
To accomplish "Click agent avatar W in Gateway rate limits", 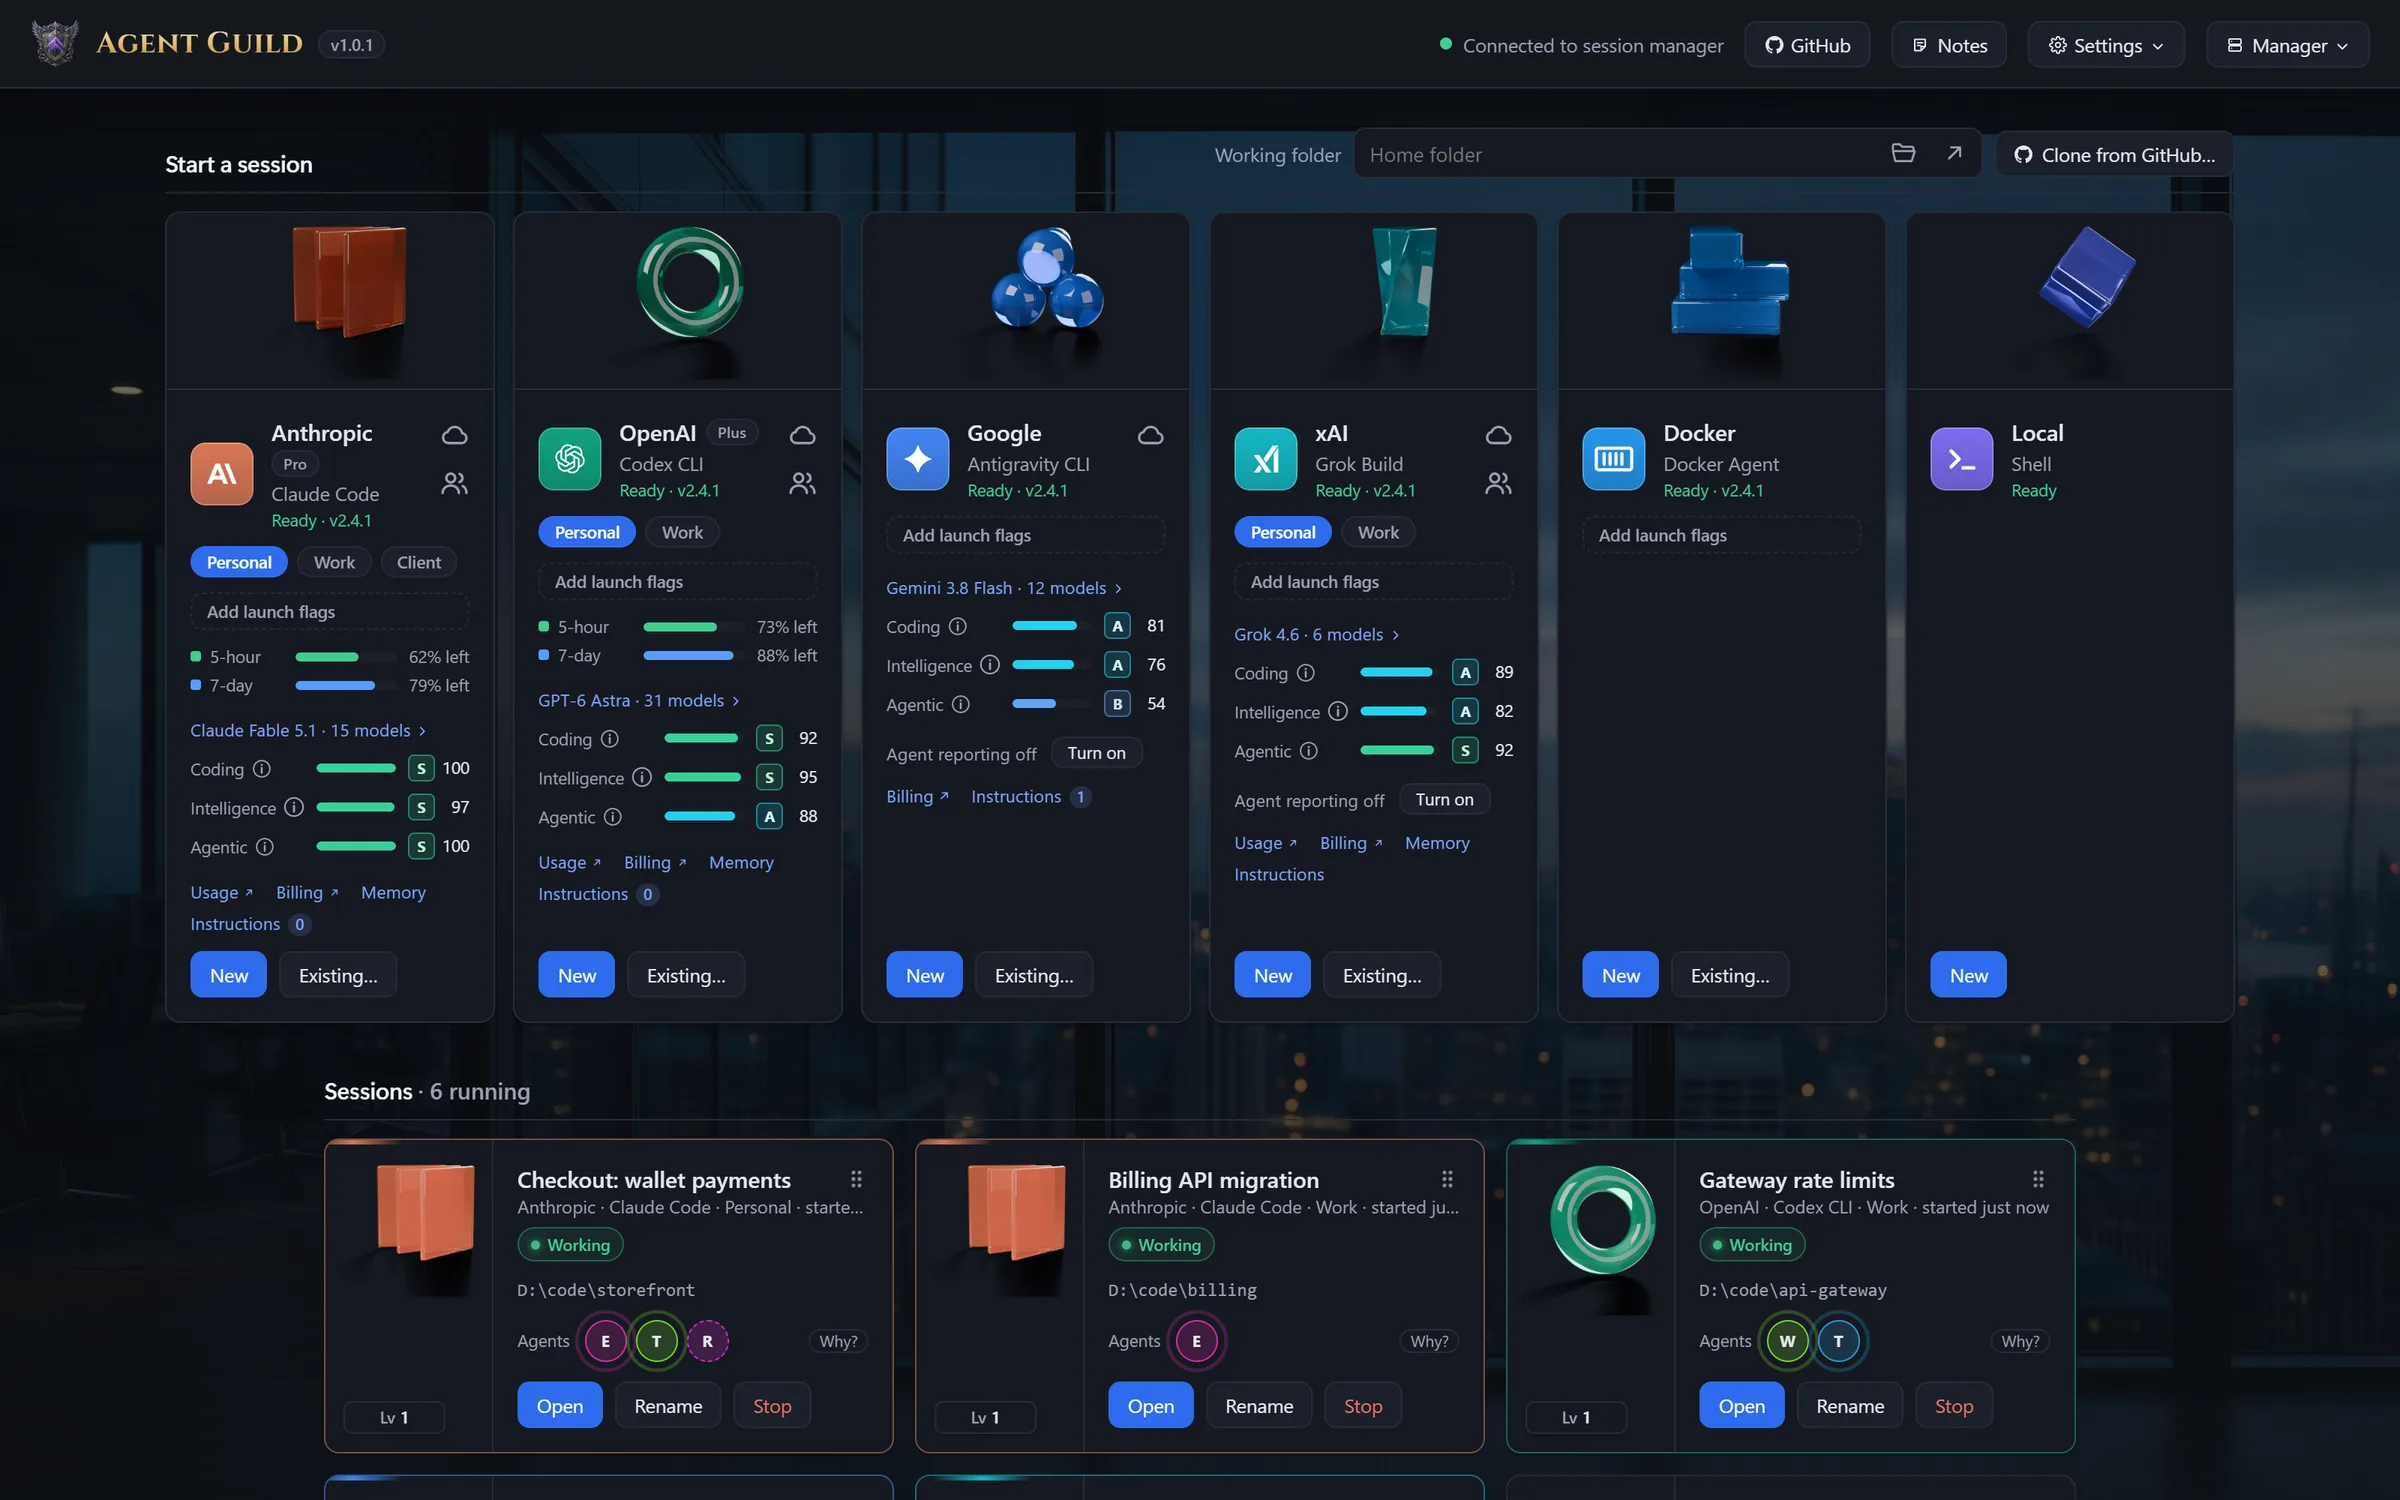I will pos(1787,1341).
